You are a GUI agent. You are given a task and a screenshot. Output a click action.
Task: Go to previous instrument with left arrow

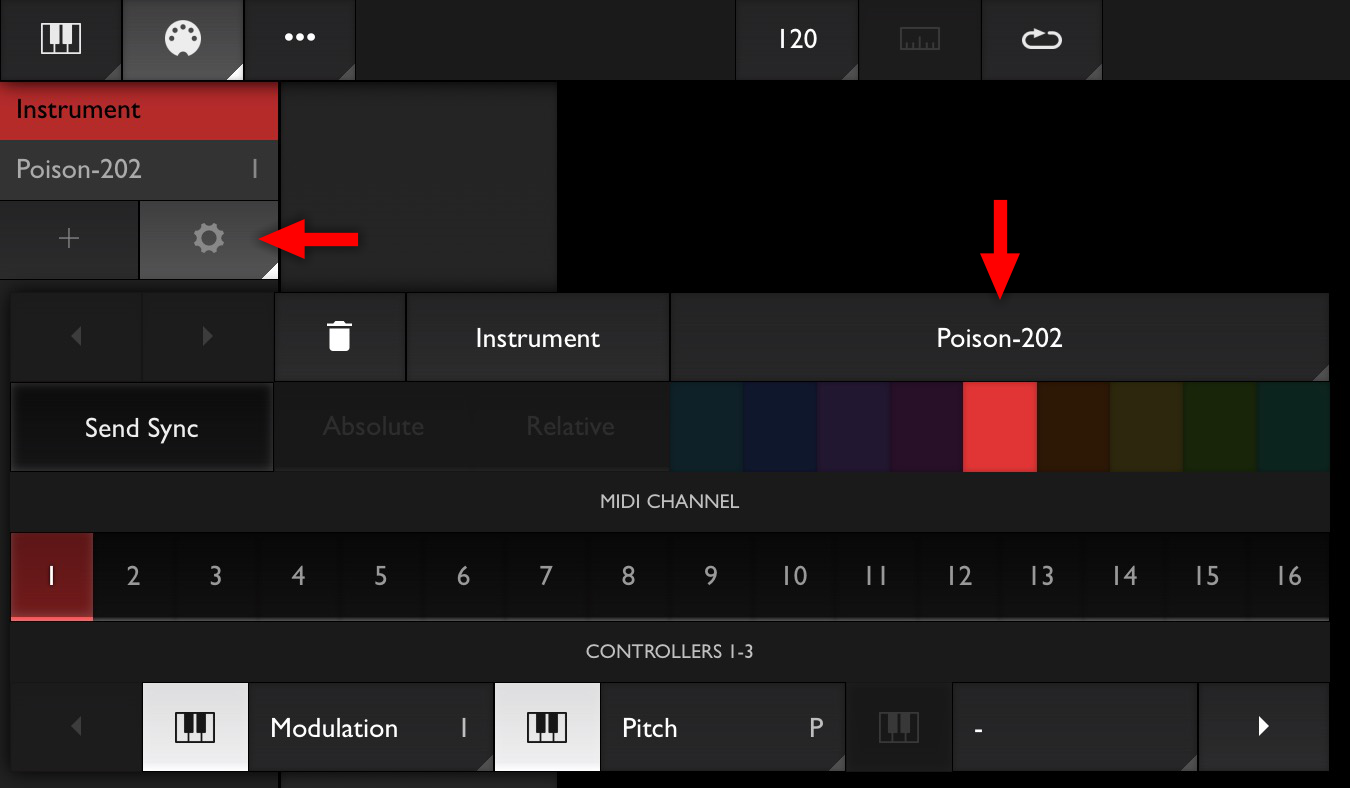click(76, 337)
